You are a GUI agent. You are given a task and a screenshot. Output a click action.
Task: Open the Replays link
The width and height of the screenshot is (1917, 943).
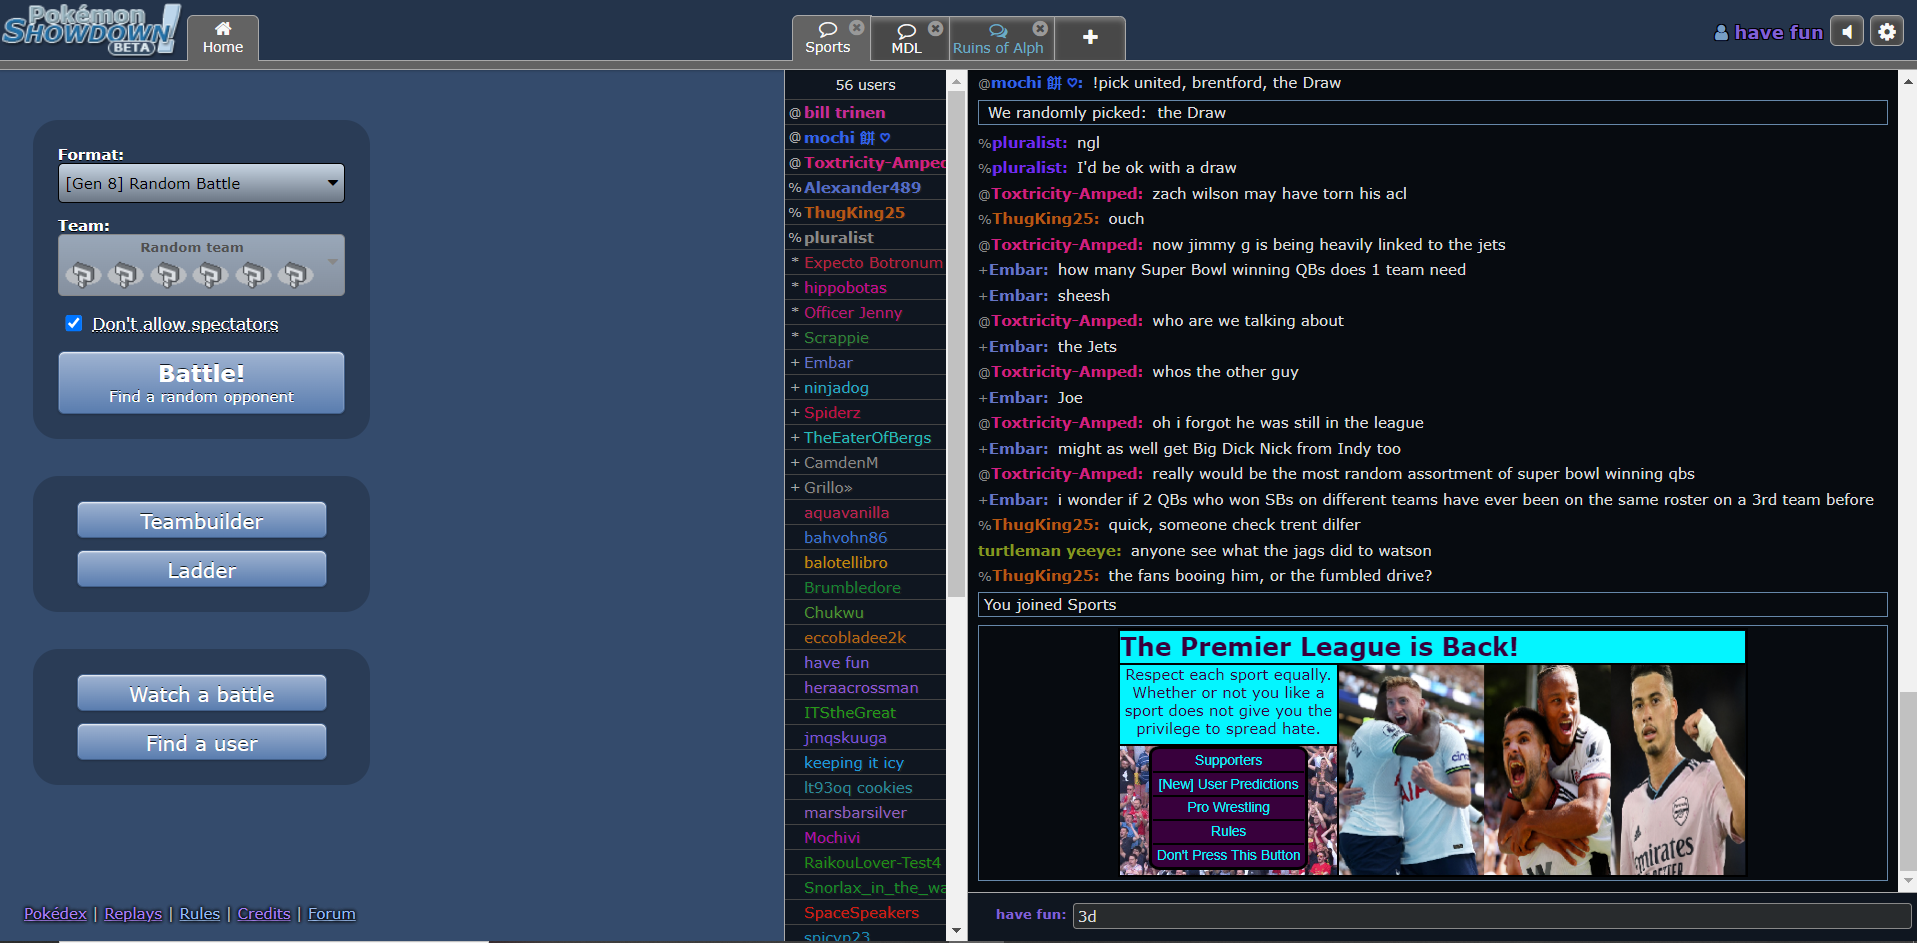point(133,913)
